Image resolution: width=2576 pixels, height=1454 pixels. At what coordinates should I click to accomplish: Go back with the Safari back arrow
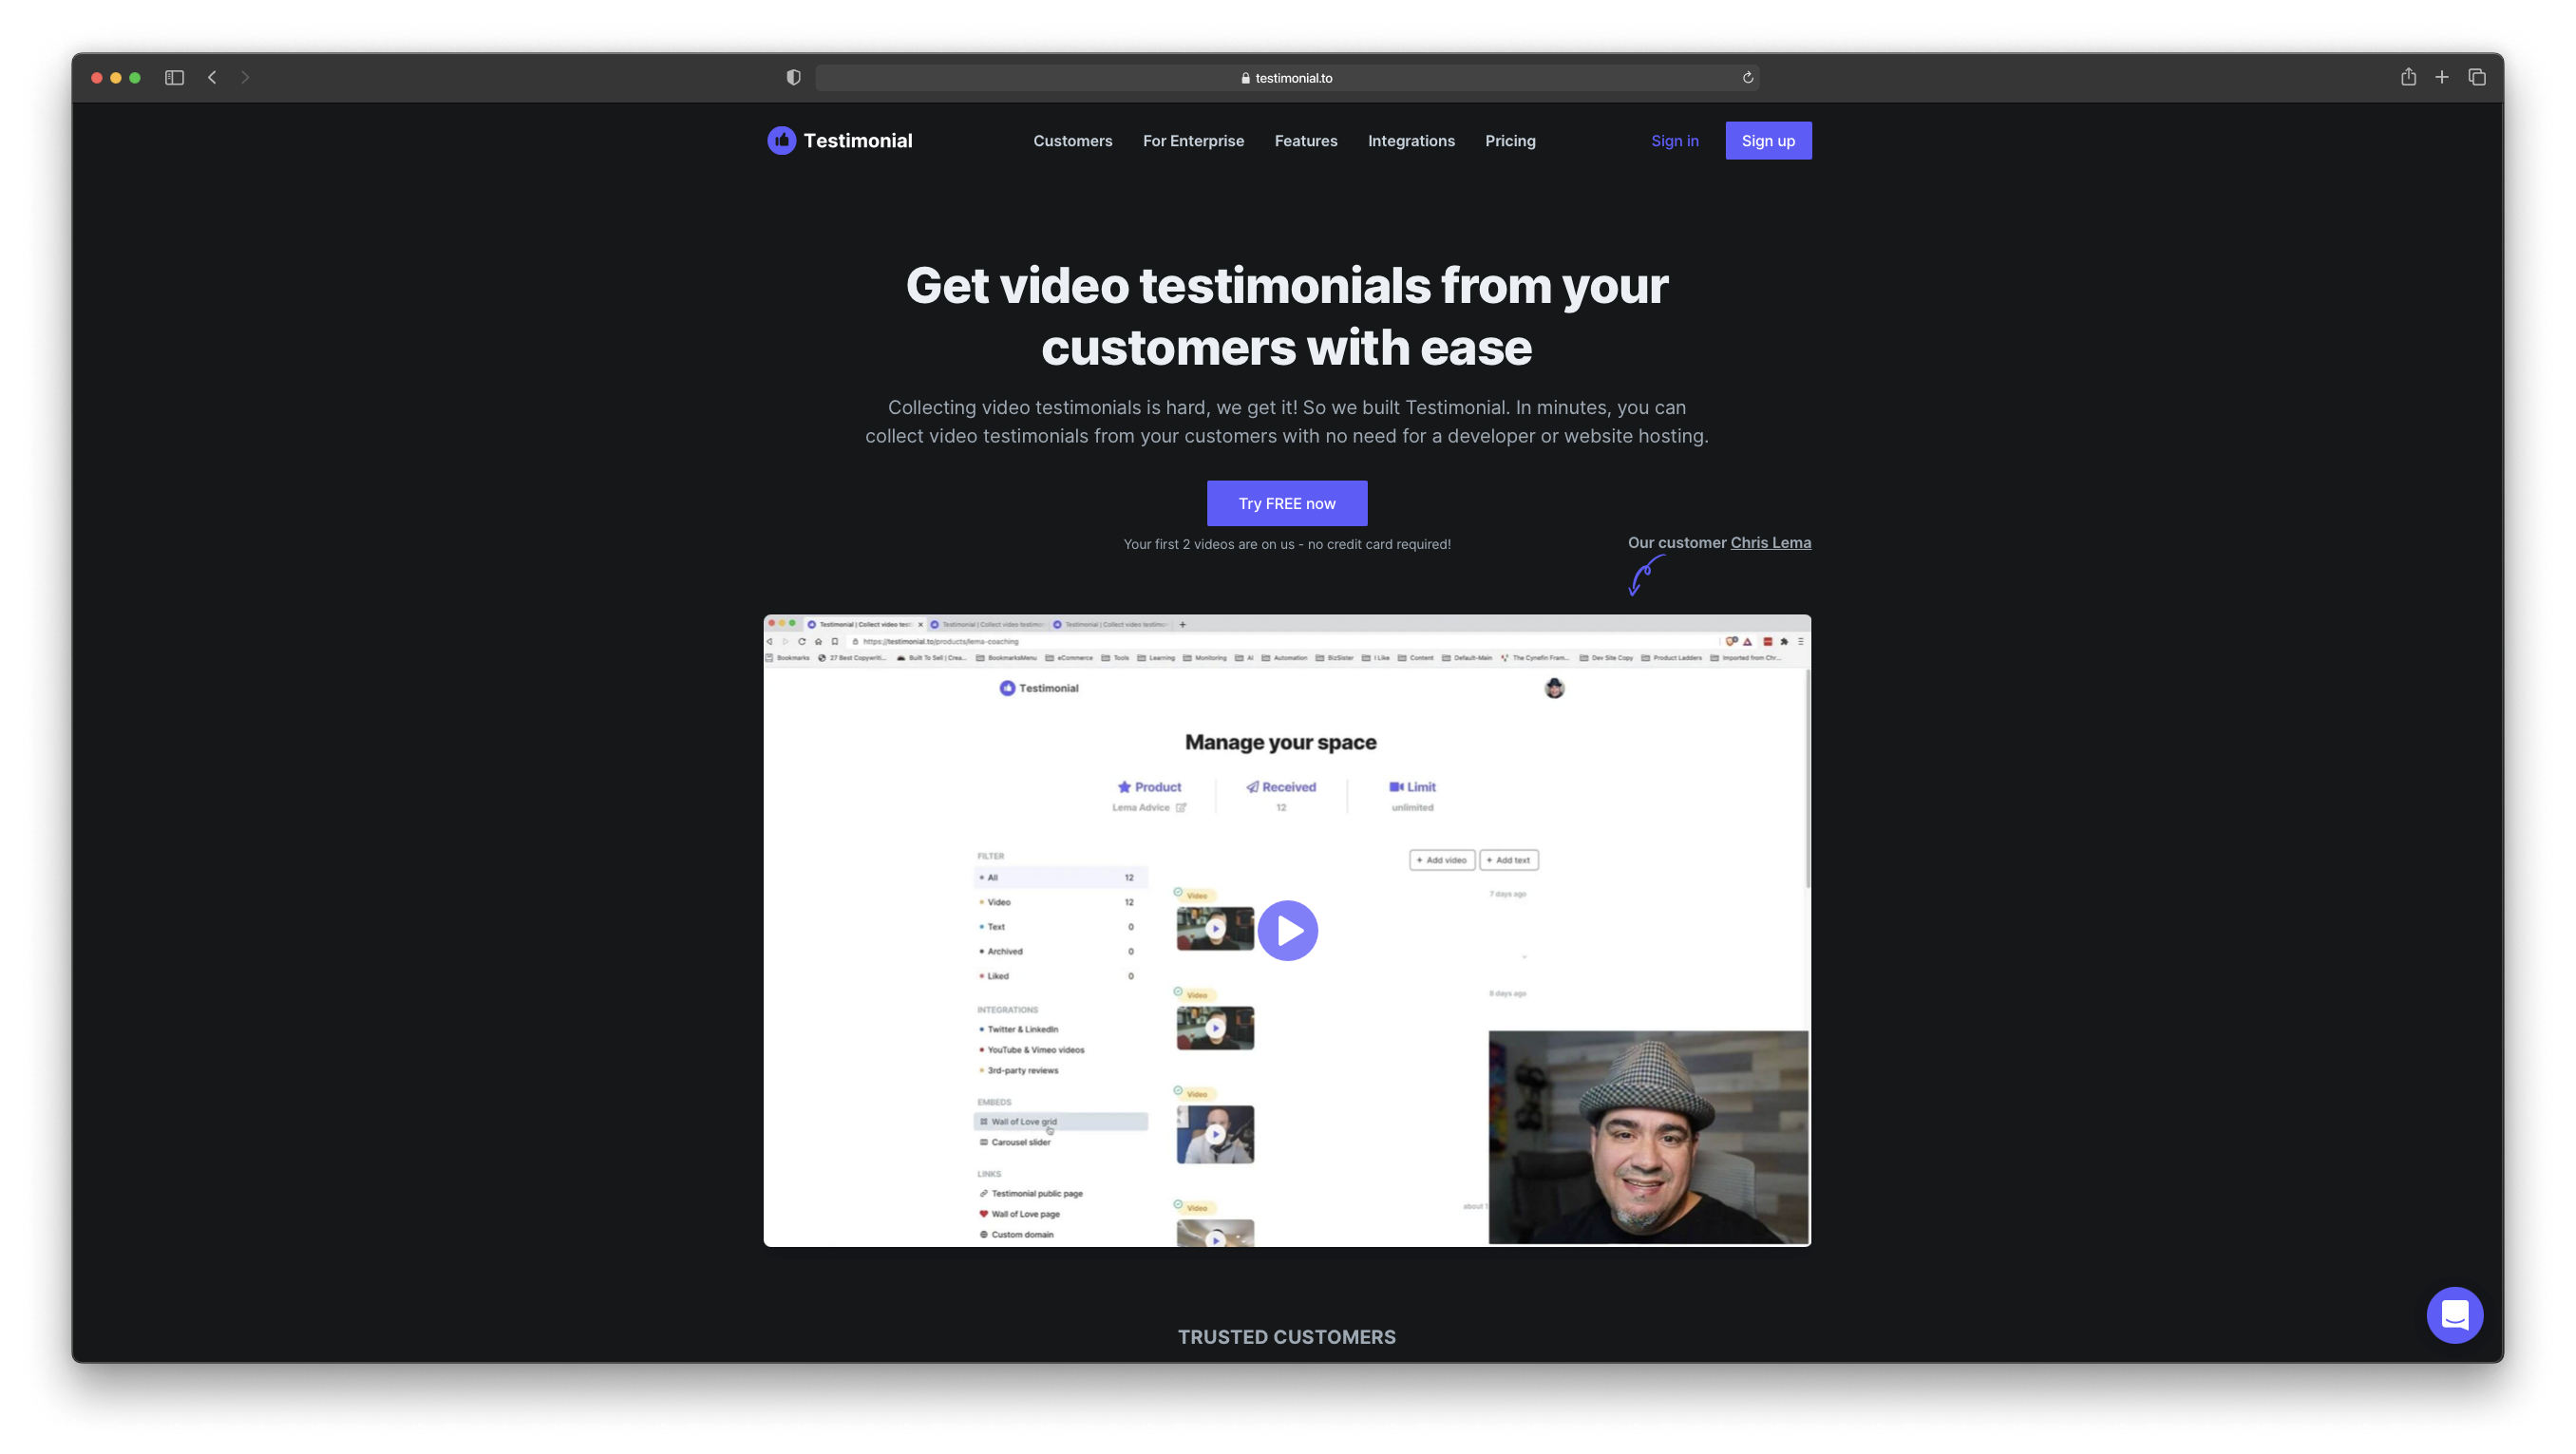coord(212,78)
